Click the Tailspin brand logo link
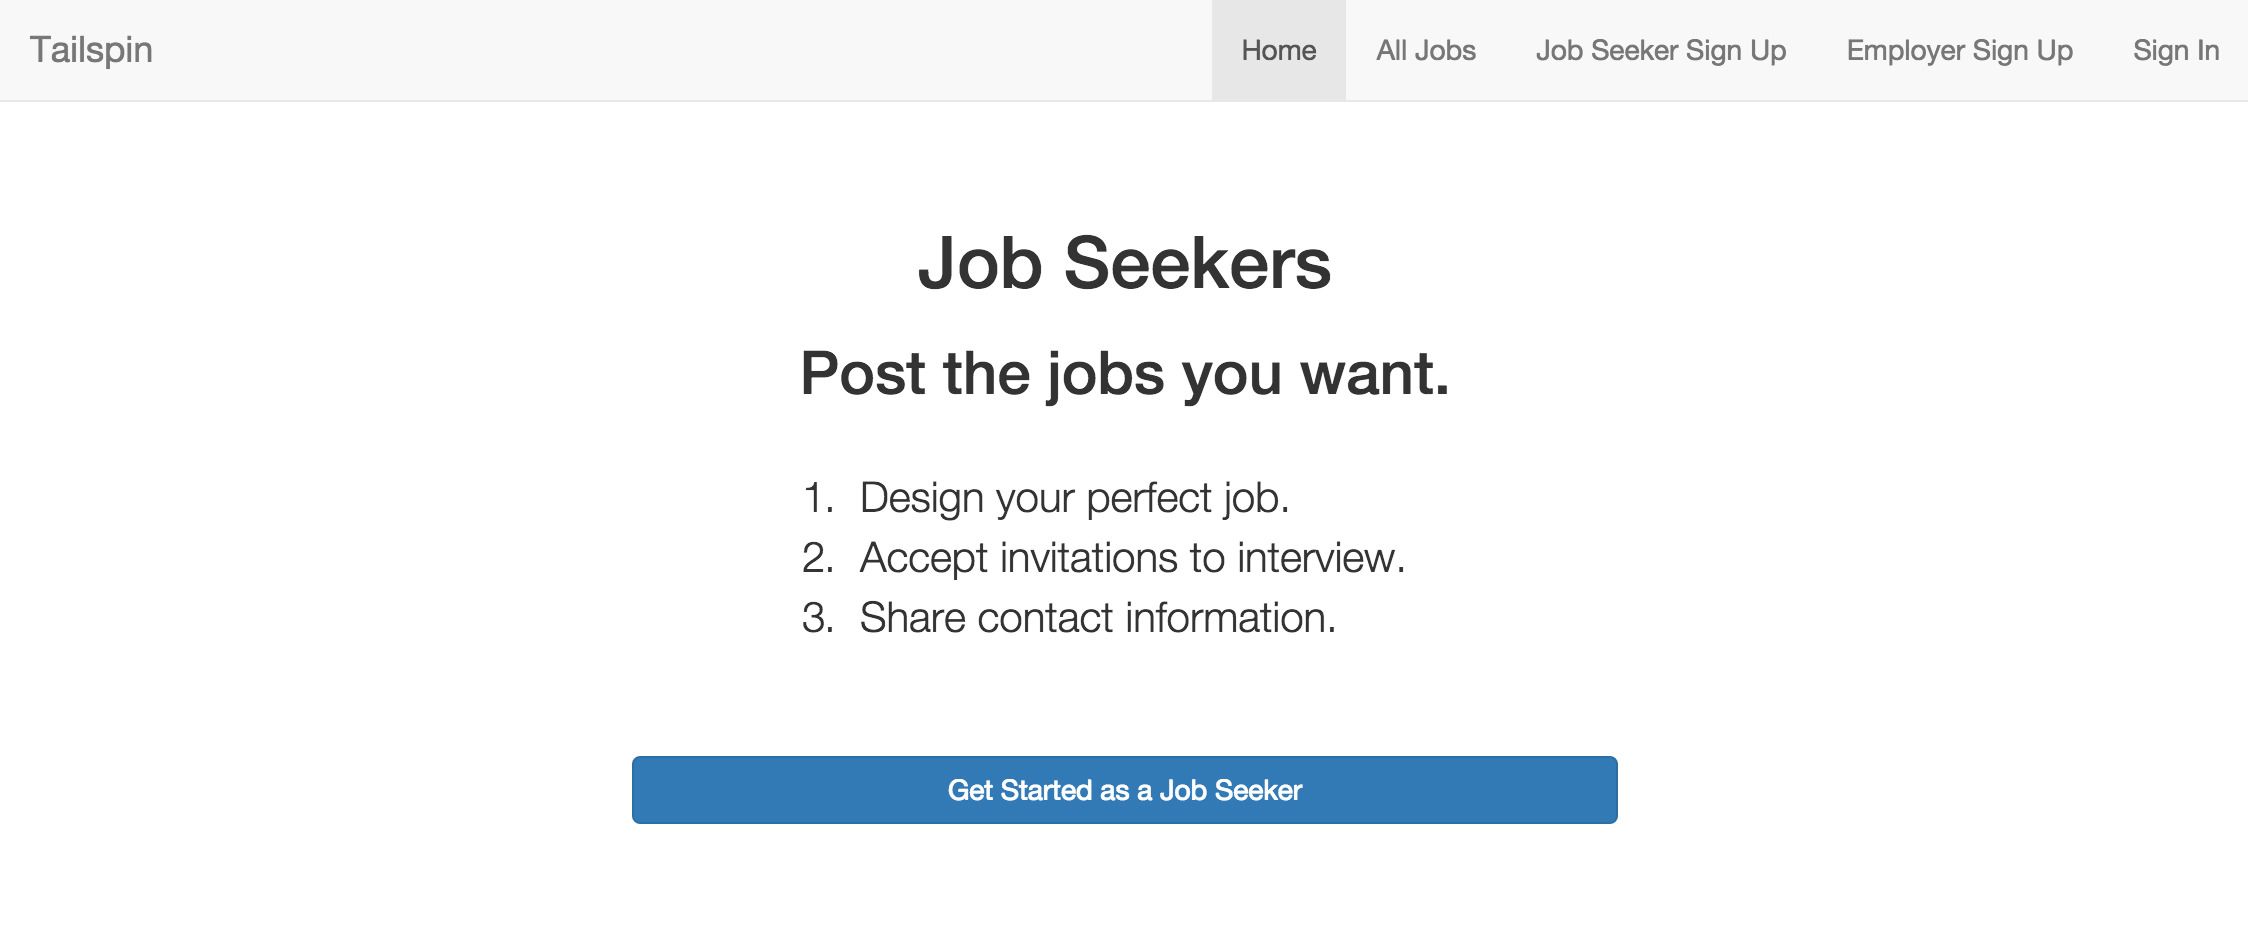2248x940 pixels. [91, 50]
